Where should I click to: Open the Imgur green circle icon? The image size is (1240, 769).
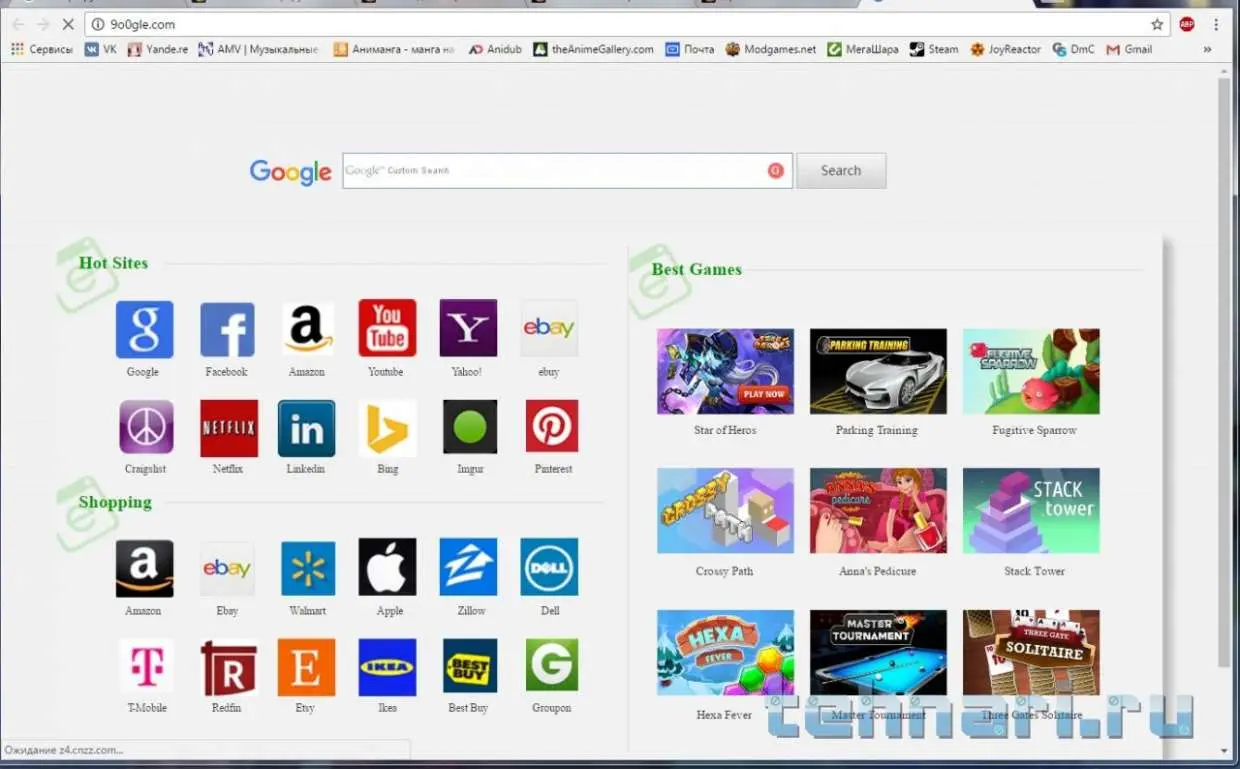pyautogui.click(x=470, y=427)
